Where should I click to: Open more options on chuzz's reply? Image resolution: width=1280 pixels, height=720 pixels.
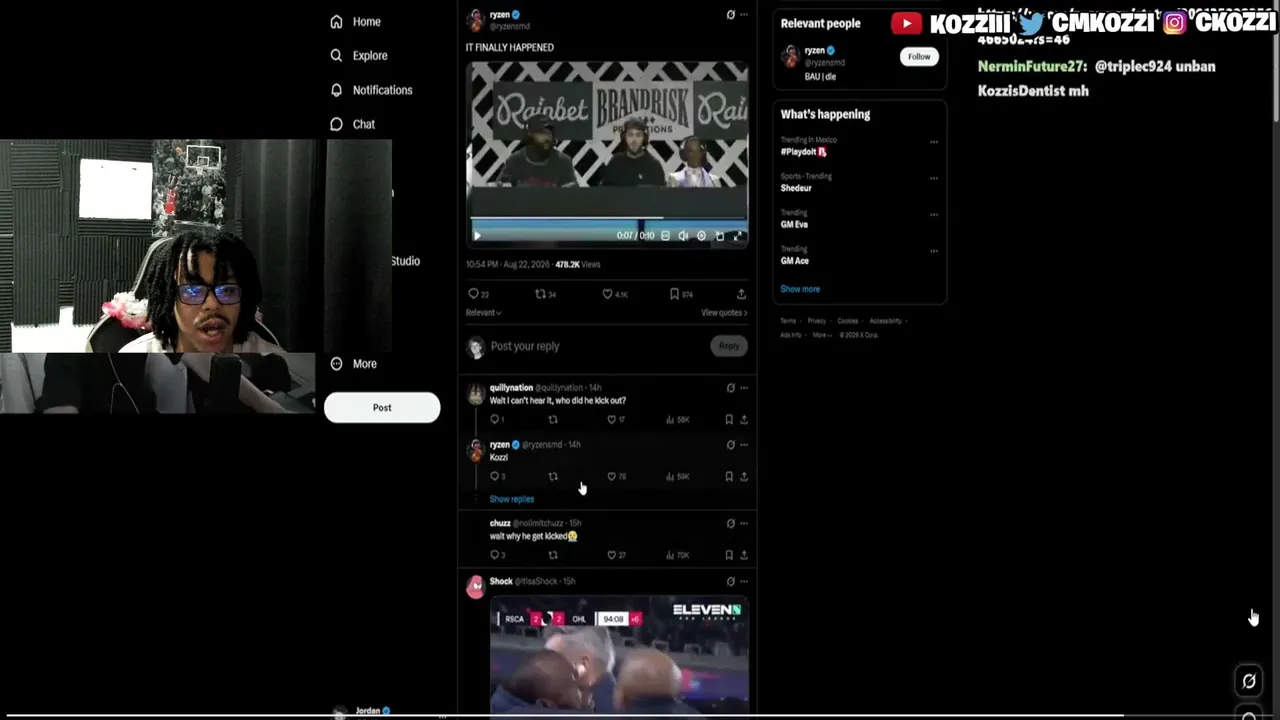click(x=743, y=523)
